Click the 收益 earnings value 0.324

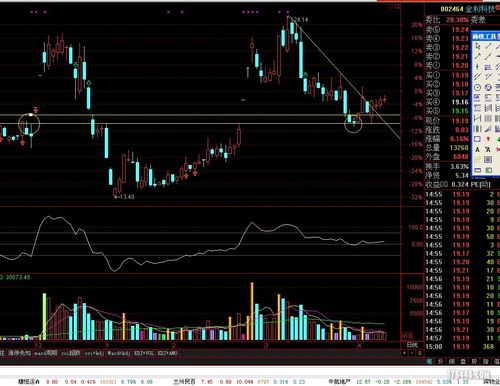pos(459,184)
